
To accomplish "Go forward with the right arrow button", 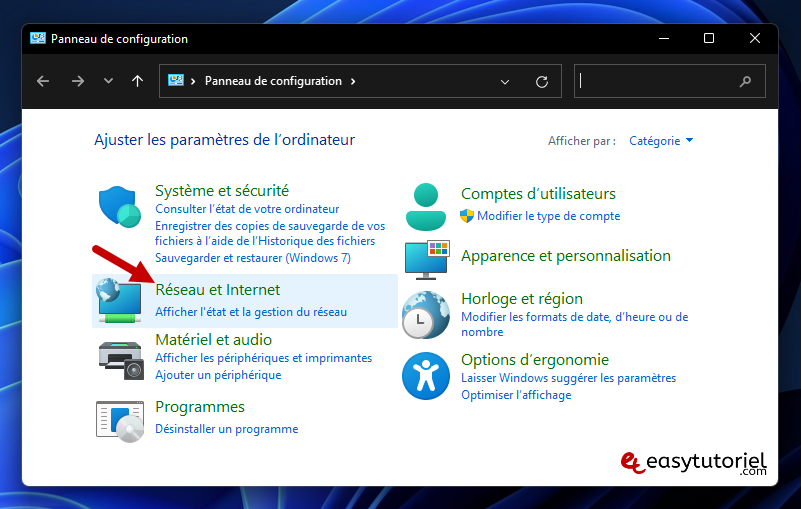I will 78,81.
